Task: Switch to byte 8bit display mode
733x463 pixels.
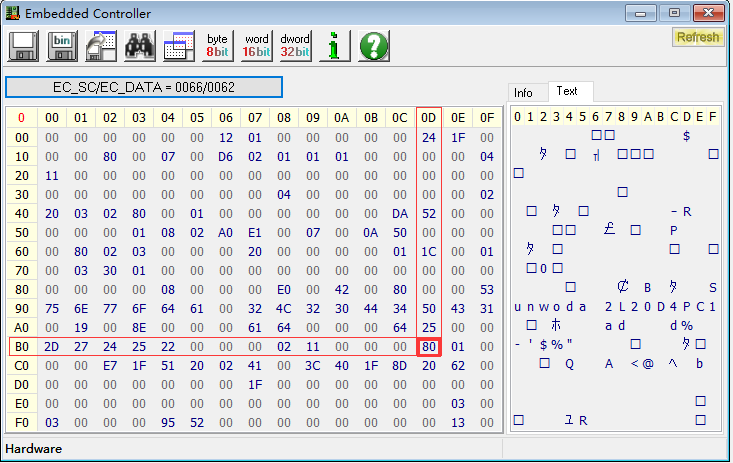Action: 217,45
